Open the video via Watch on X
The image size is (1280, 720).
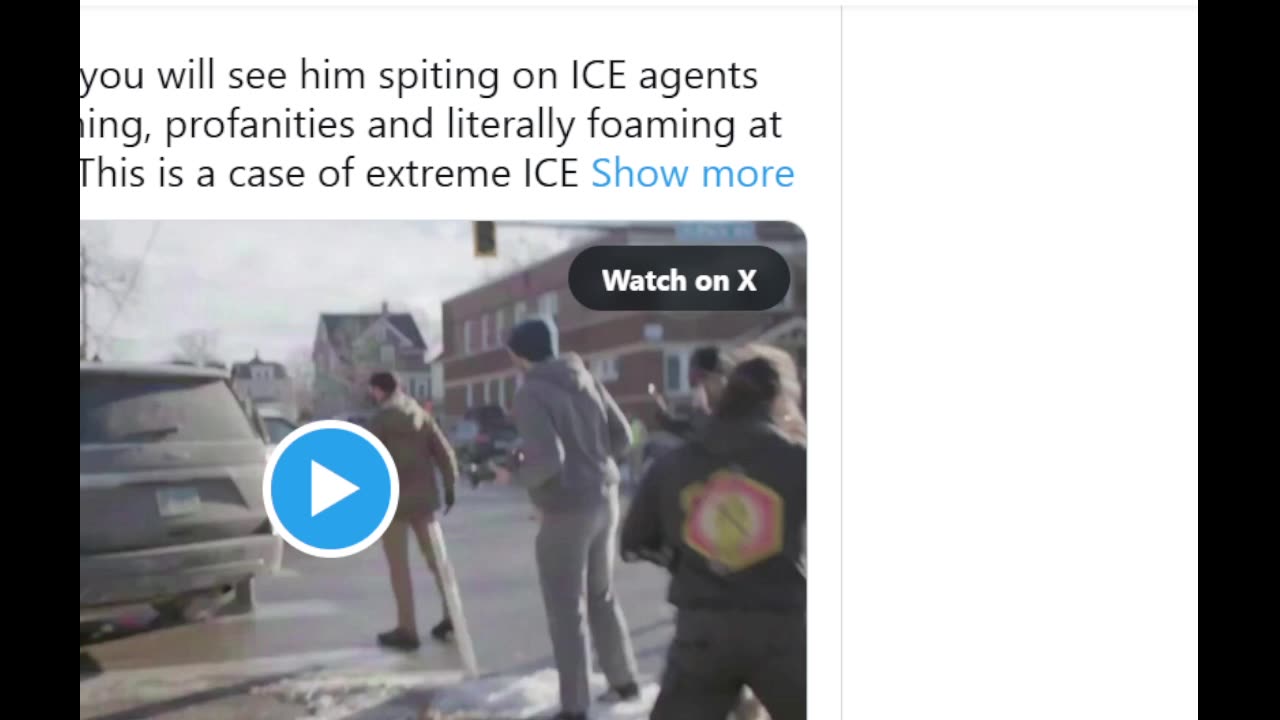pos(679,280)
